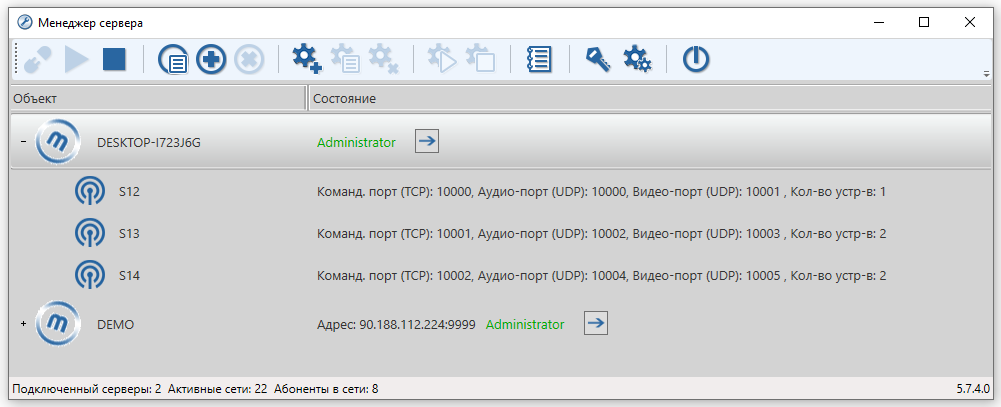Click the play triangle toolbar icon
1001x407 pixels.
(77, 60)
